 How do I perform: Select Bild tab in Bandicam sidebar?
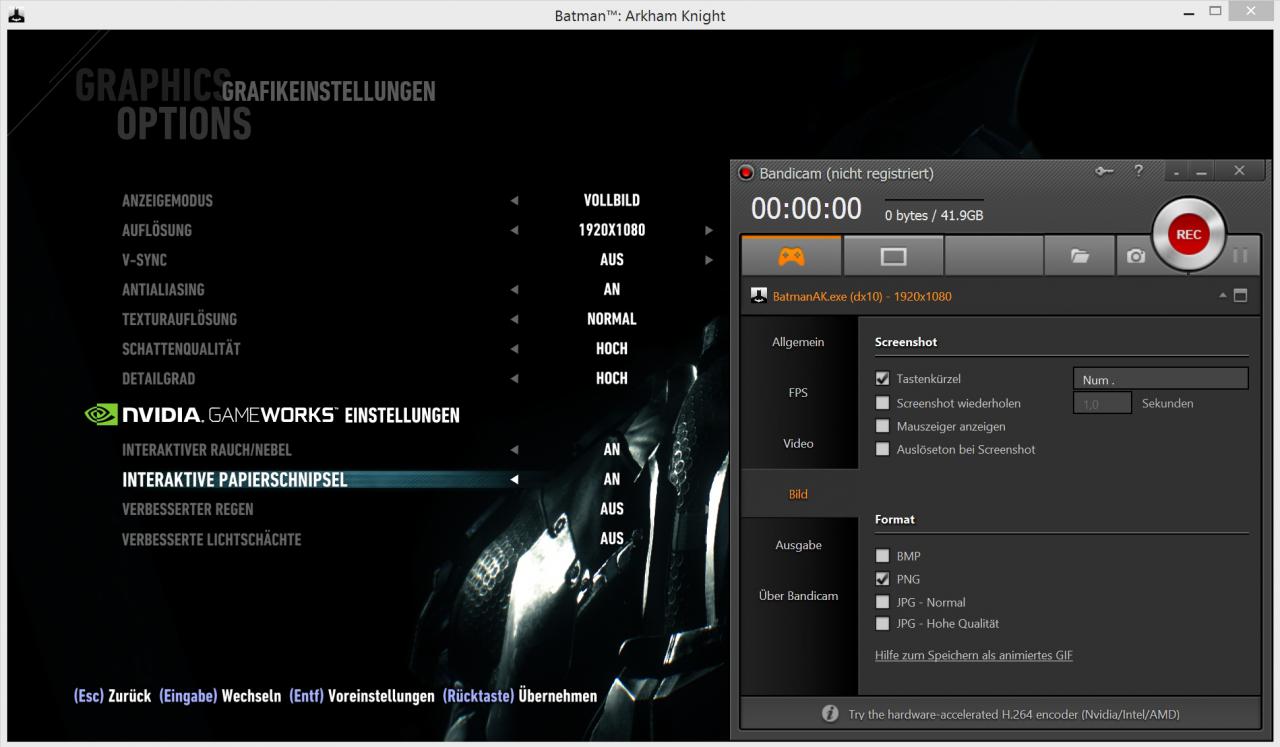pyautogui.click(x=798, y=494)
